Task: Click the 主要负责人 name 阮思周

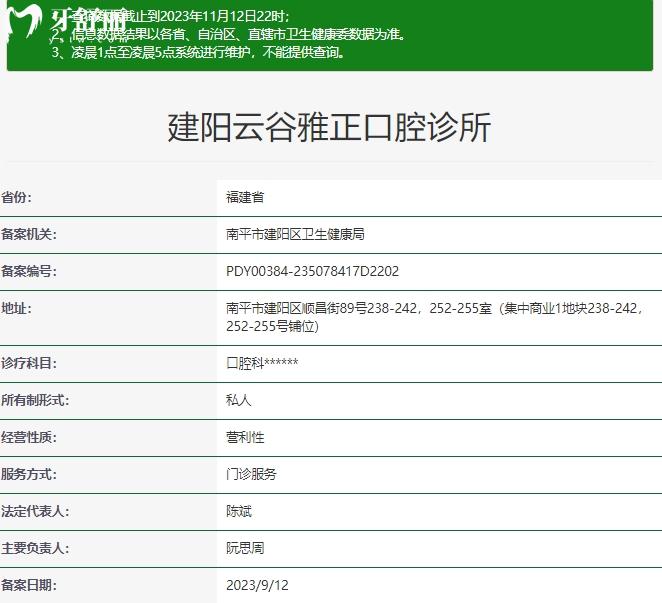Action: [245, 548]
